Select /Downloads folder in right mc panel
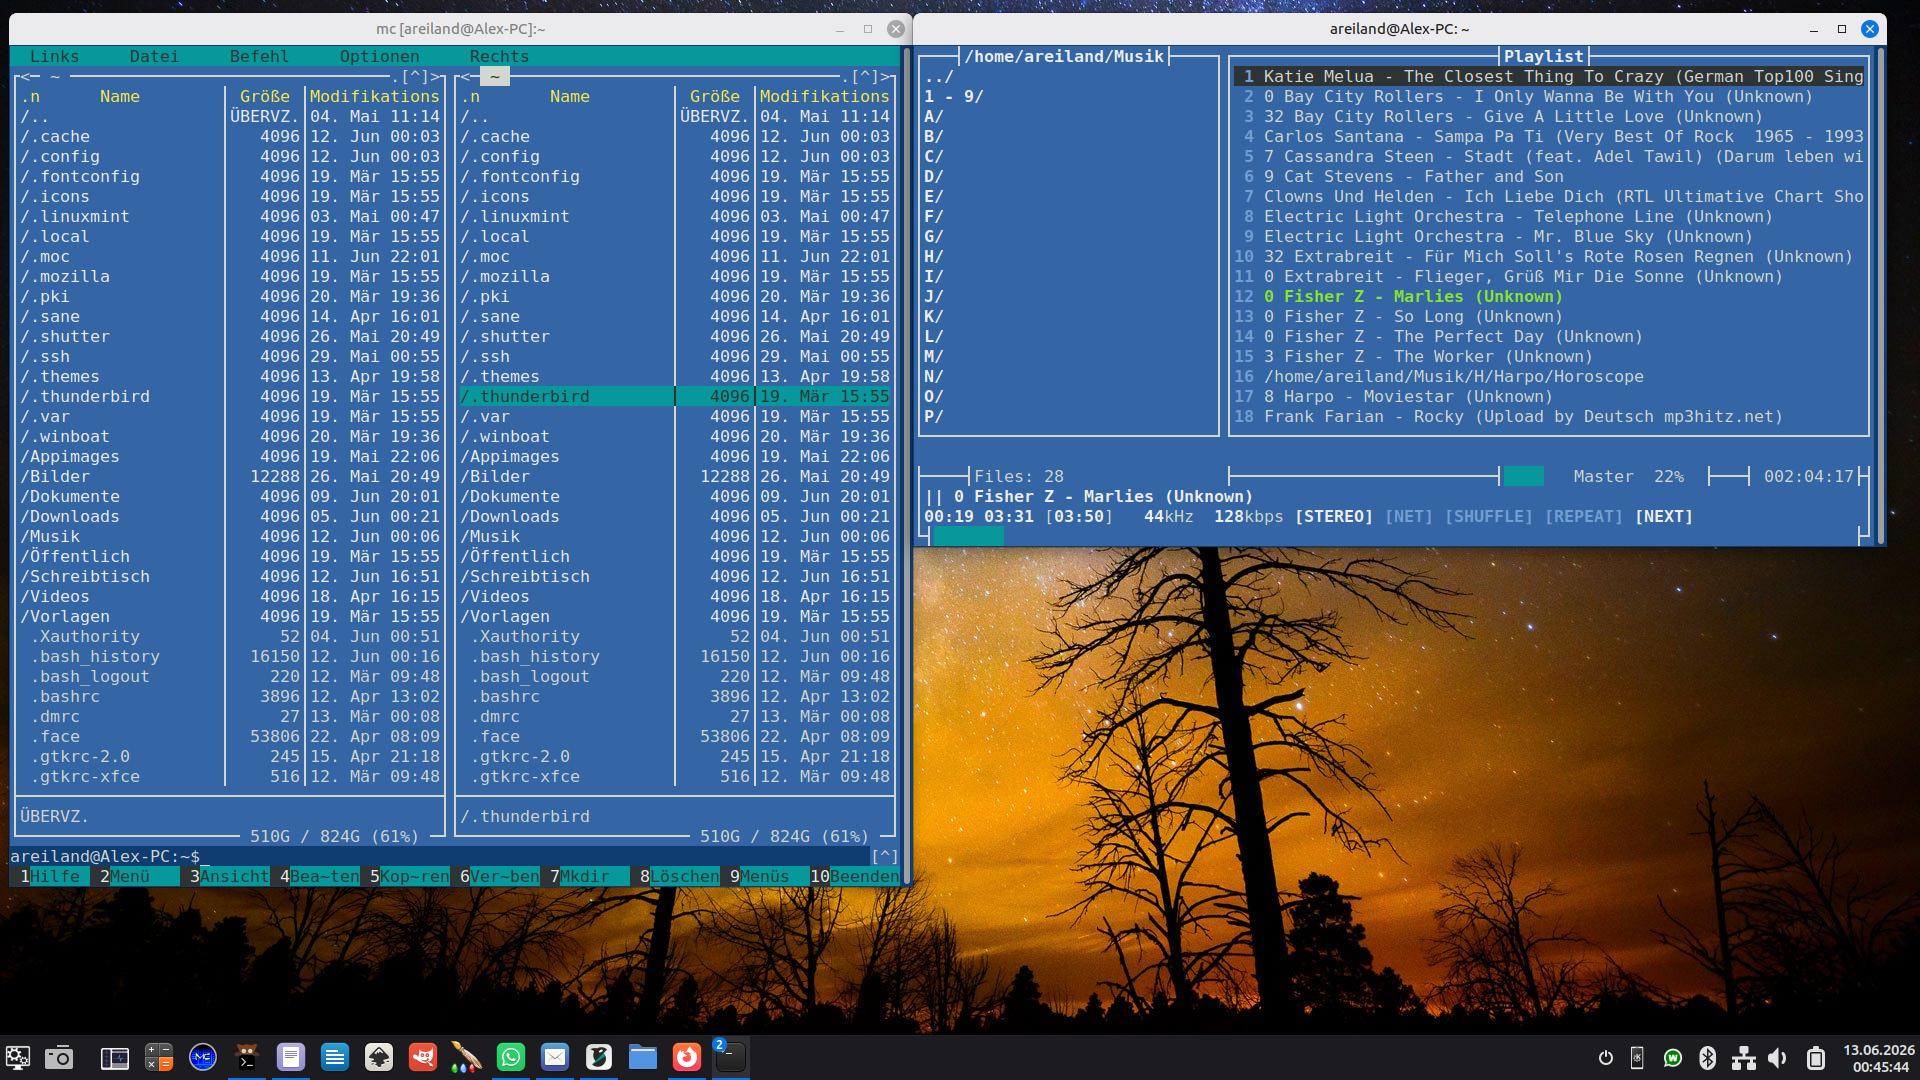The height and width of the screenshot is (1080, 1920). pyautogui.click(x=675, y=517)
